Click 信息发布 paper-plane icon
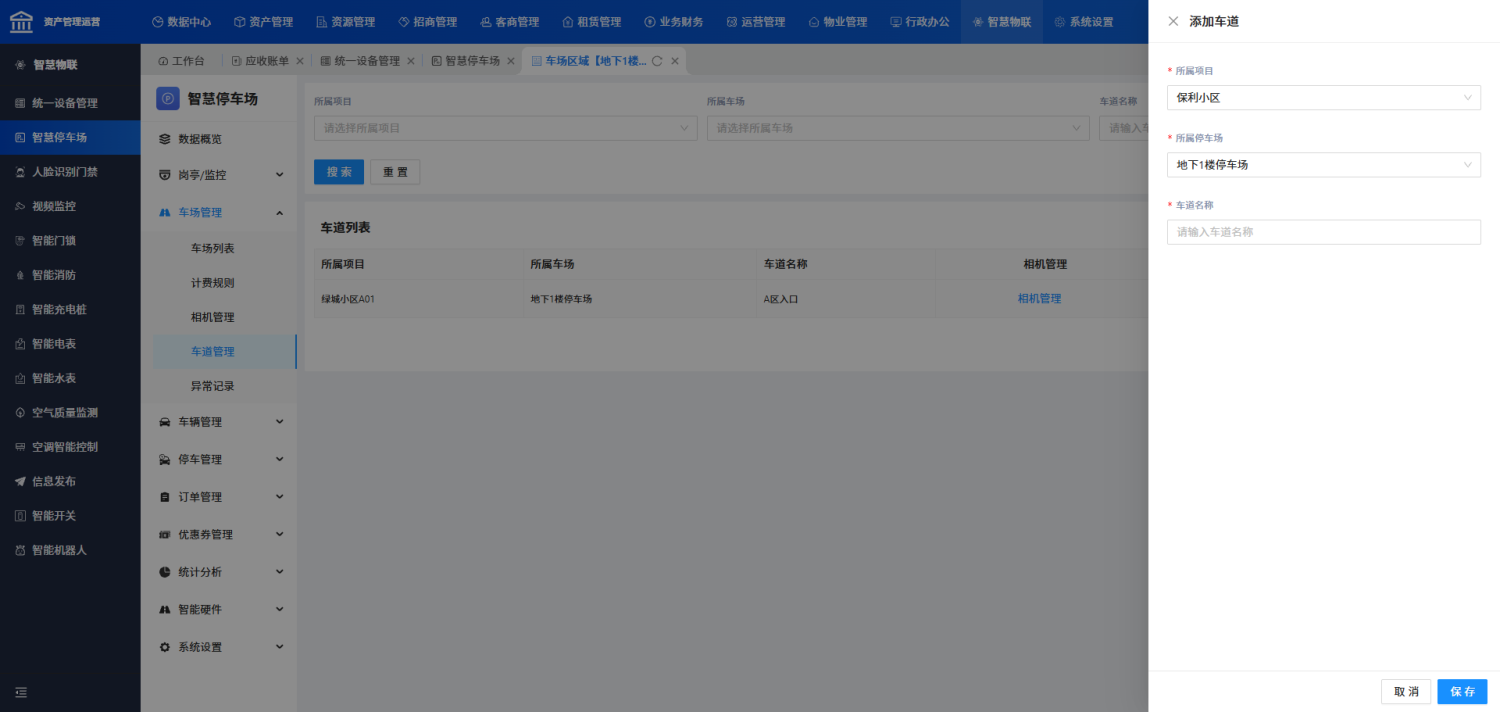The image size is (1500, 712). coord(20,481)
